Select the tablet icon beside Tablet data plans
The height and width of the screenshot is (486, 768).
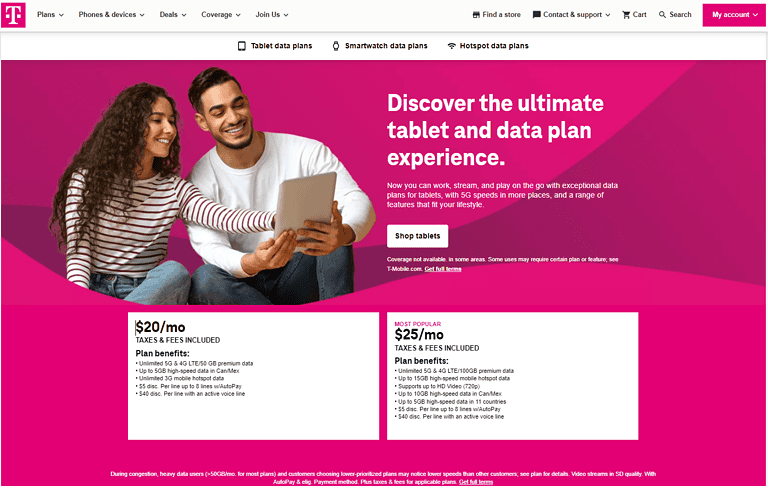[x=241, y=46]
